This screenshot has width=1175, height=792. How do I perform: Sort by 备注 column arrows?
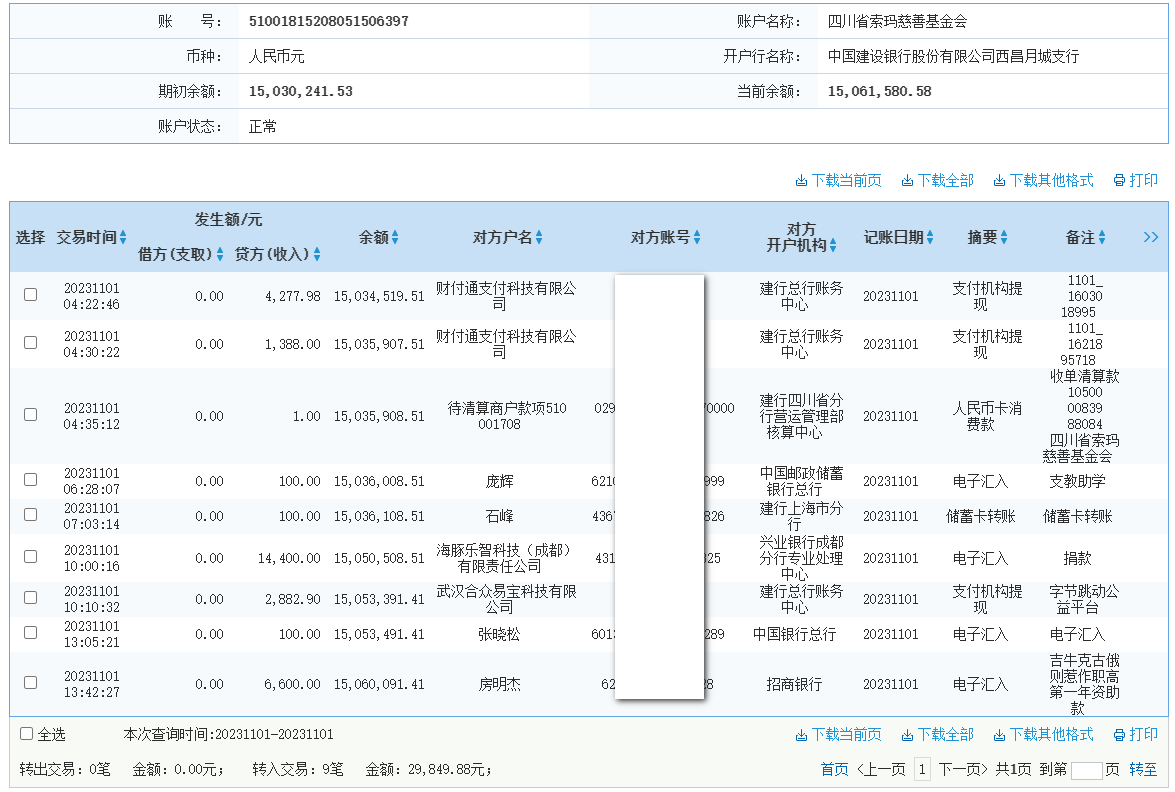coord(1102,238)
